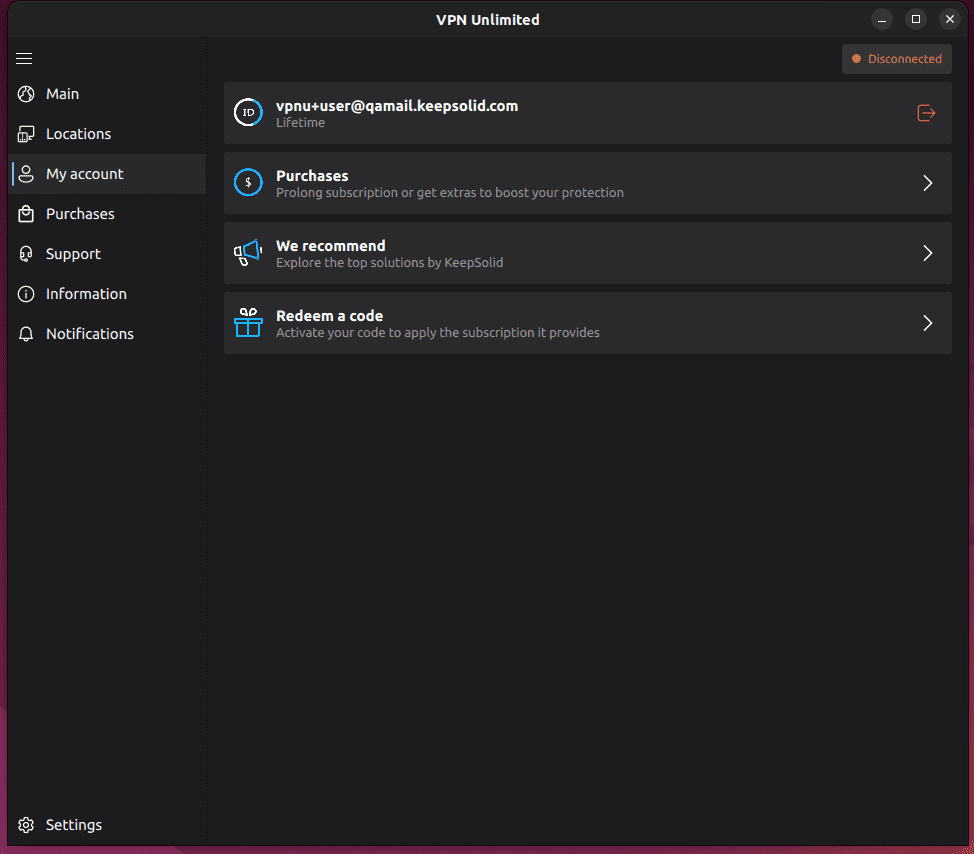Screen dimensions: 974x854
Task: Expand the Redeem a code chevron
Action: tap(927, 323)
